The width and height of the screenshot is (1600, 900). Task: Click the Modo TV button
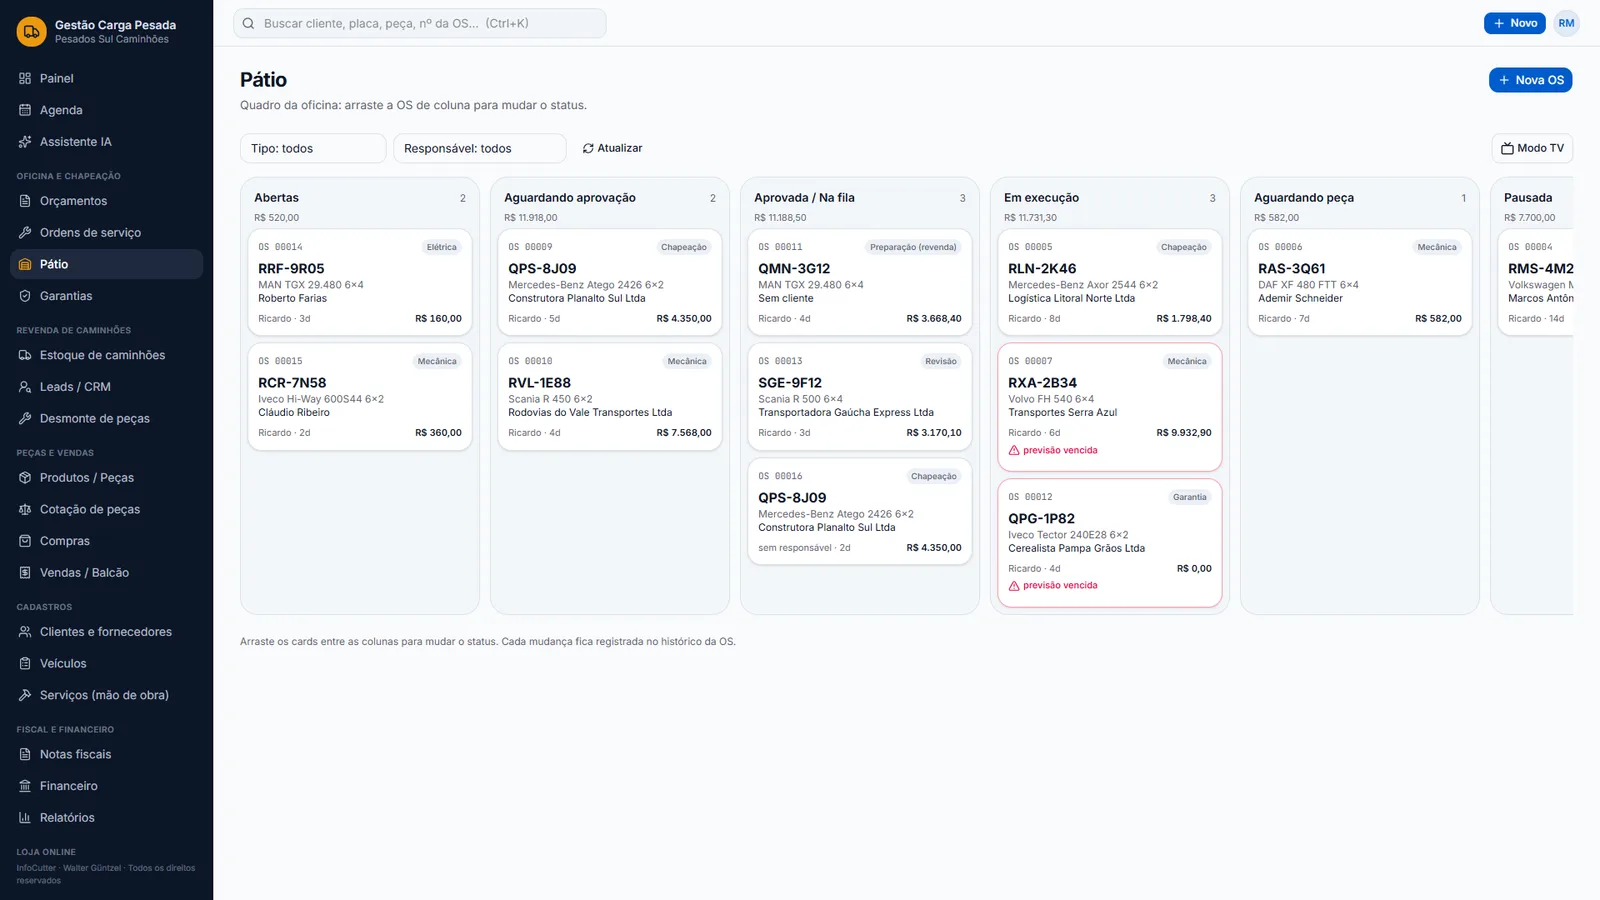[1532, 148]
